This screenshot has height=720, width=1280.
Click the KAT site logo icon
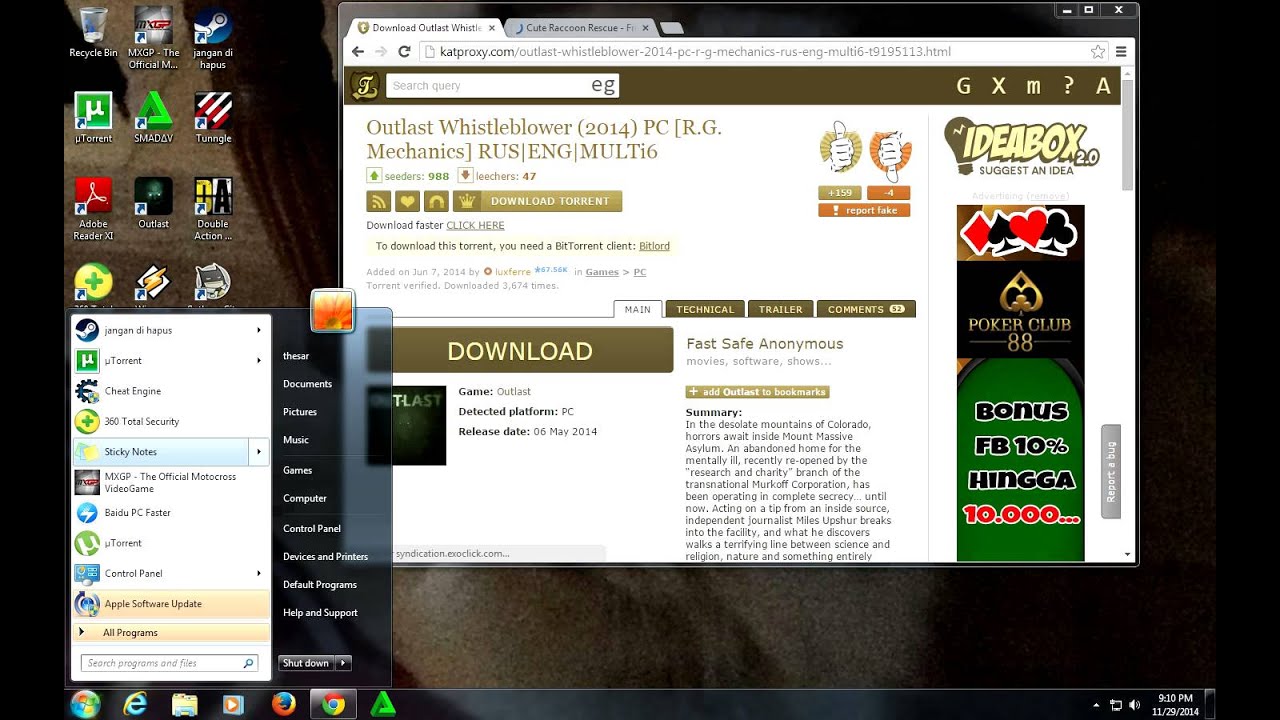[365, 86]
